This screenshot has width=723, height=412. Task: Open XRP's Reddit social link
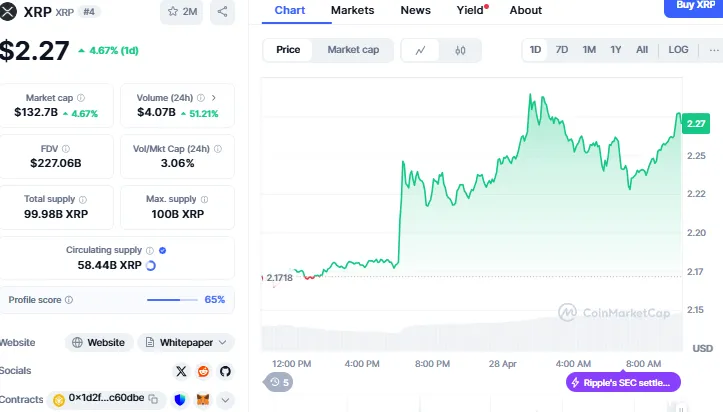pos(204,371)
